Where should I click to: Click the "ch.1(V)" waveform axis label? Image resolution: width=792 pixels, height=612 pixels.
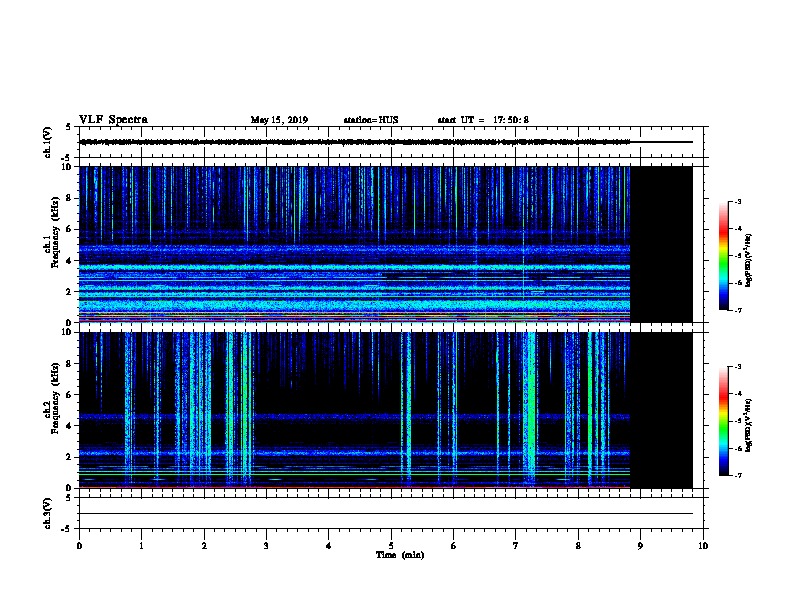pyautogui.click(x=47, y=142)
